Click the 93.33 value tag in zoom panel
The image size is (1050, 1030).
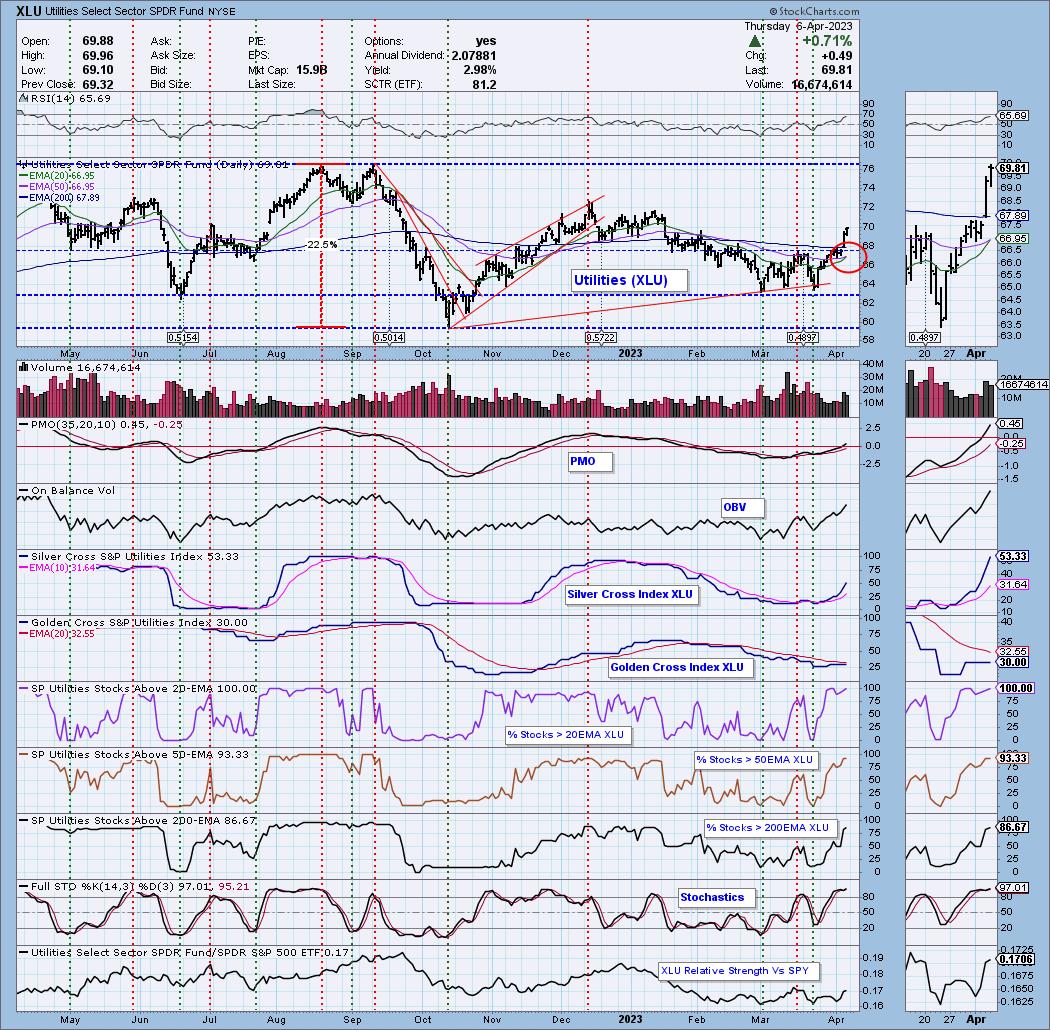1012,758
